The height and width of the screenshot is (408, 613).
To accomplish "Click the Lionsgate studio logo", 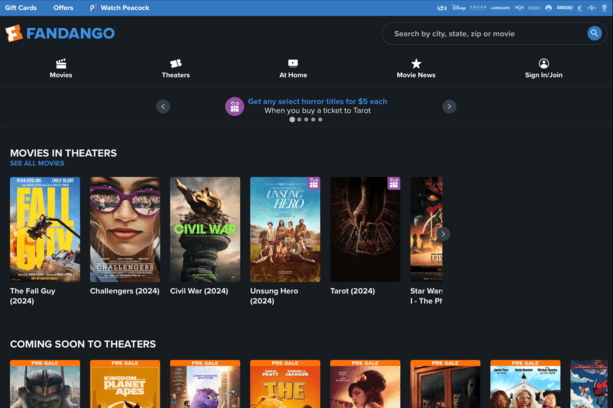I will pos(500,8).
